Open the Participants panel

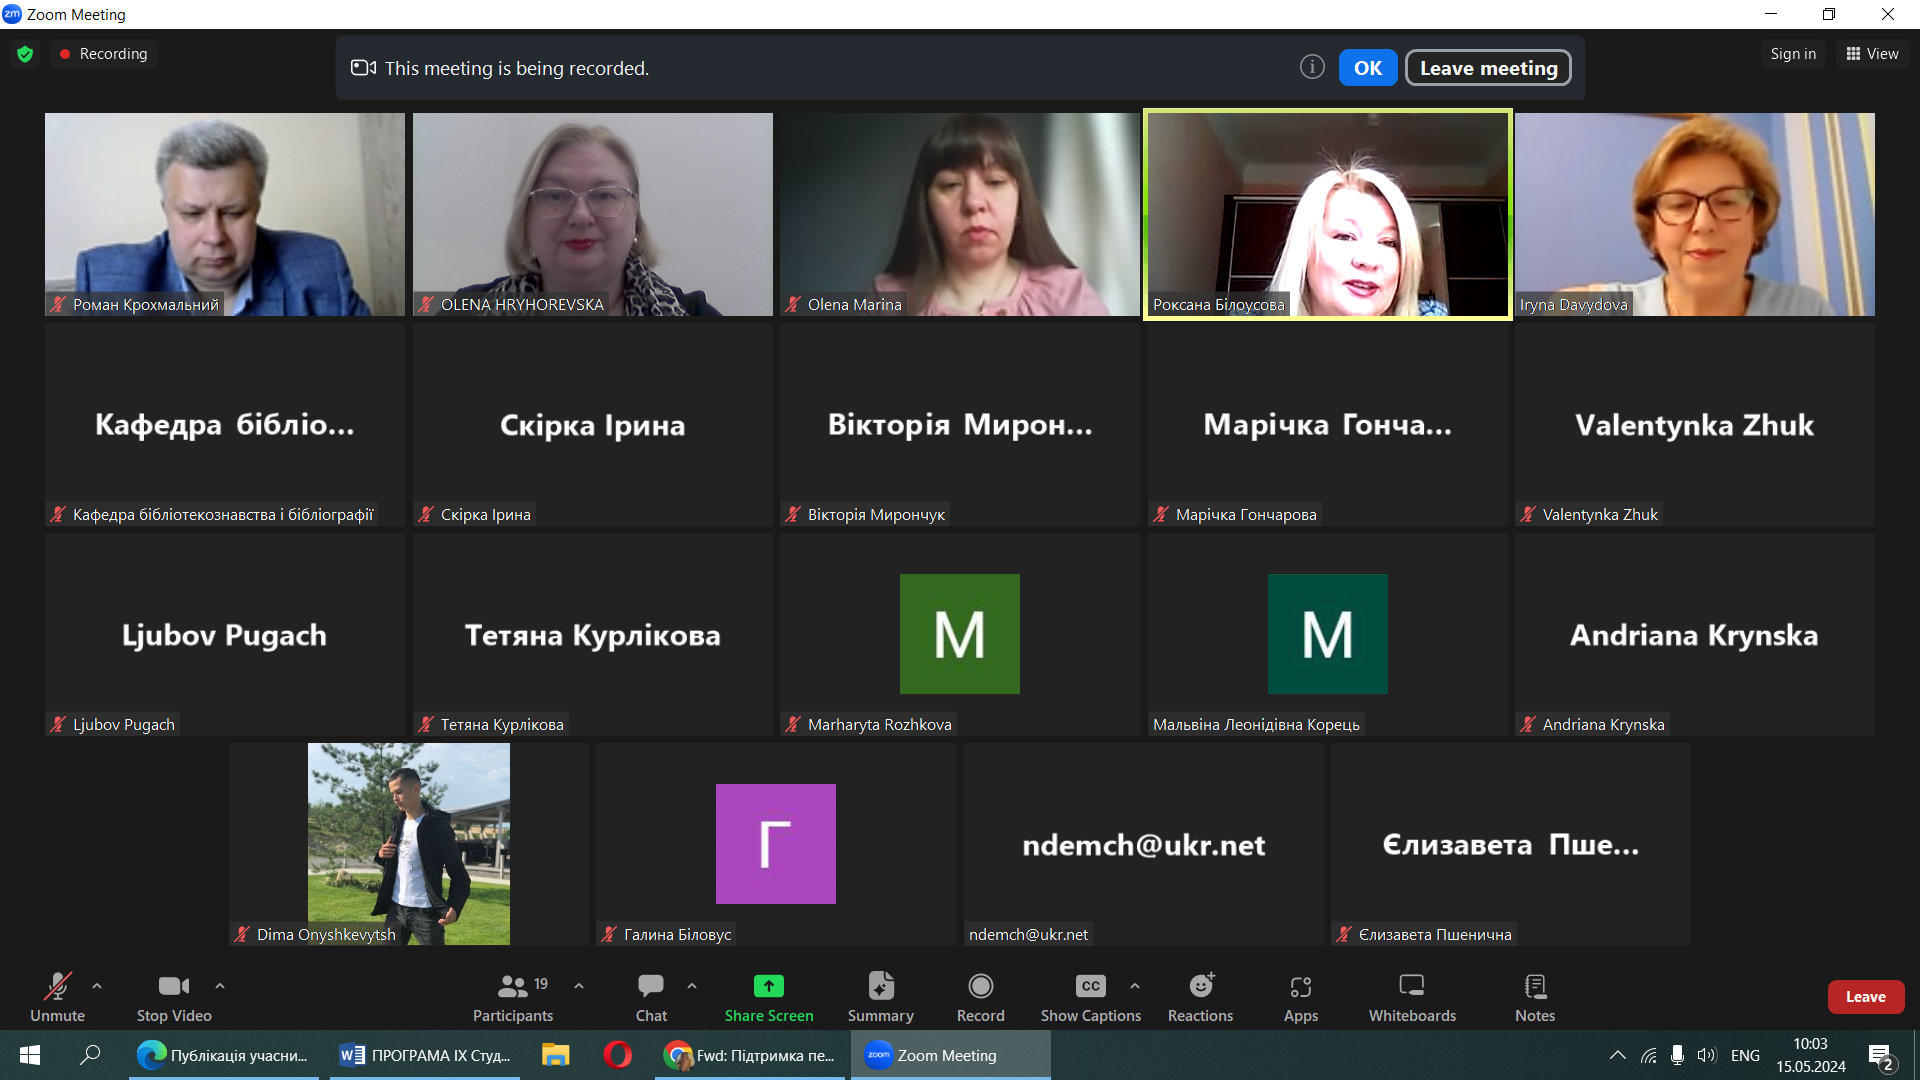point(512,997)
